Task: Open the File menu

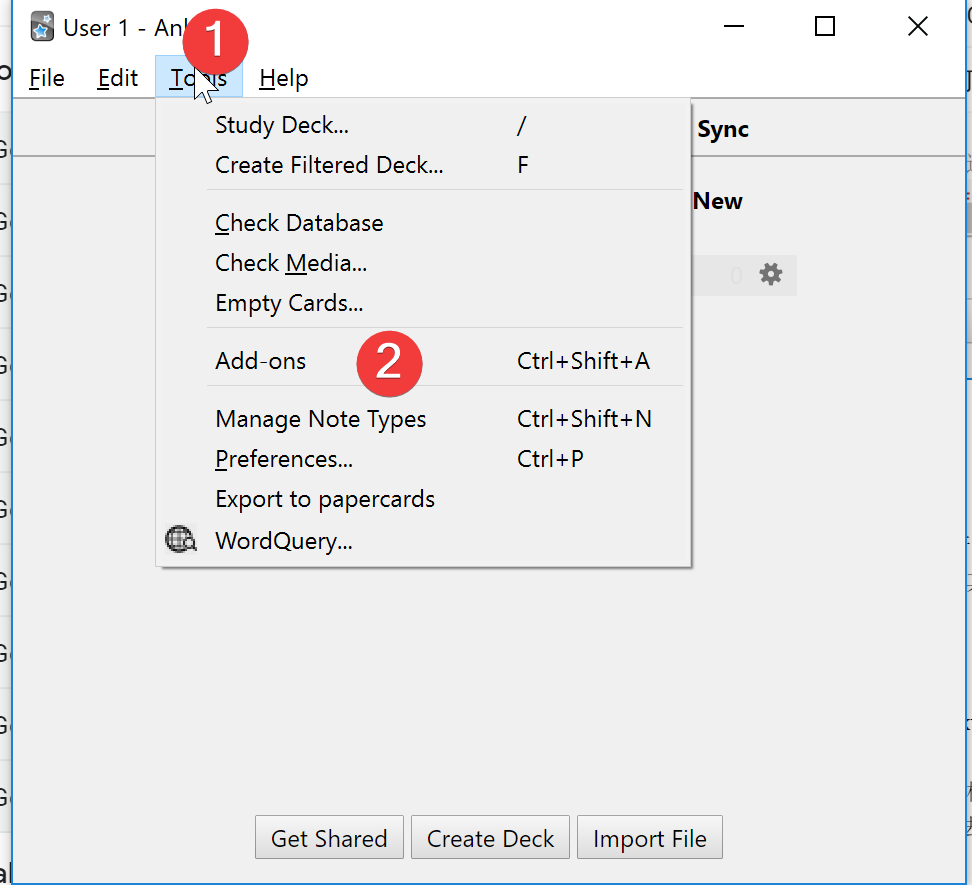Action: click(46, 78)
